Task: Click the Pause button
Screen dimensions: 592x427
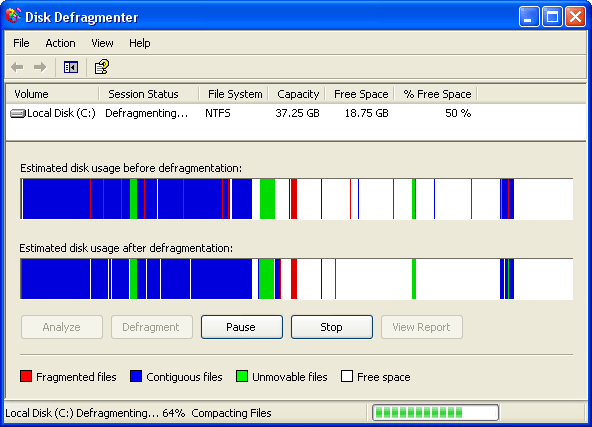Action: 242,327
